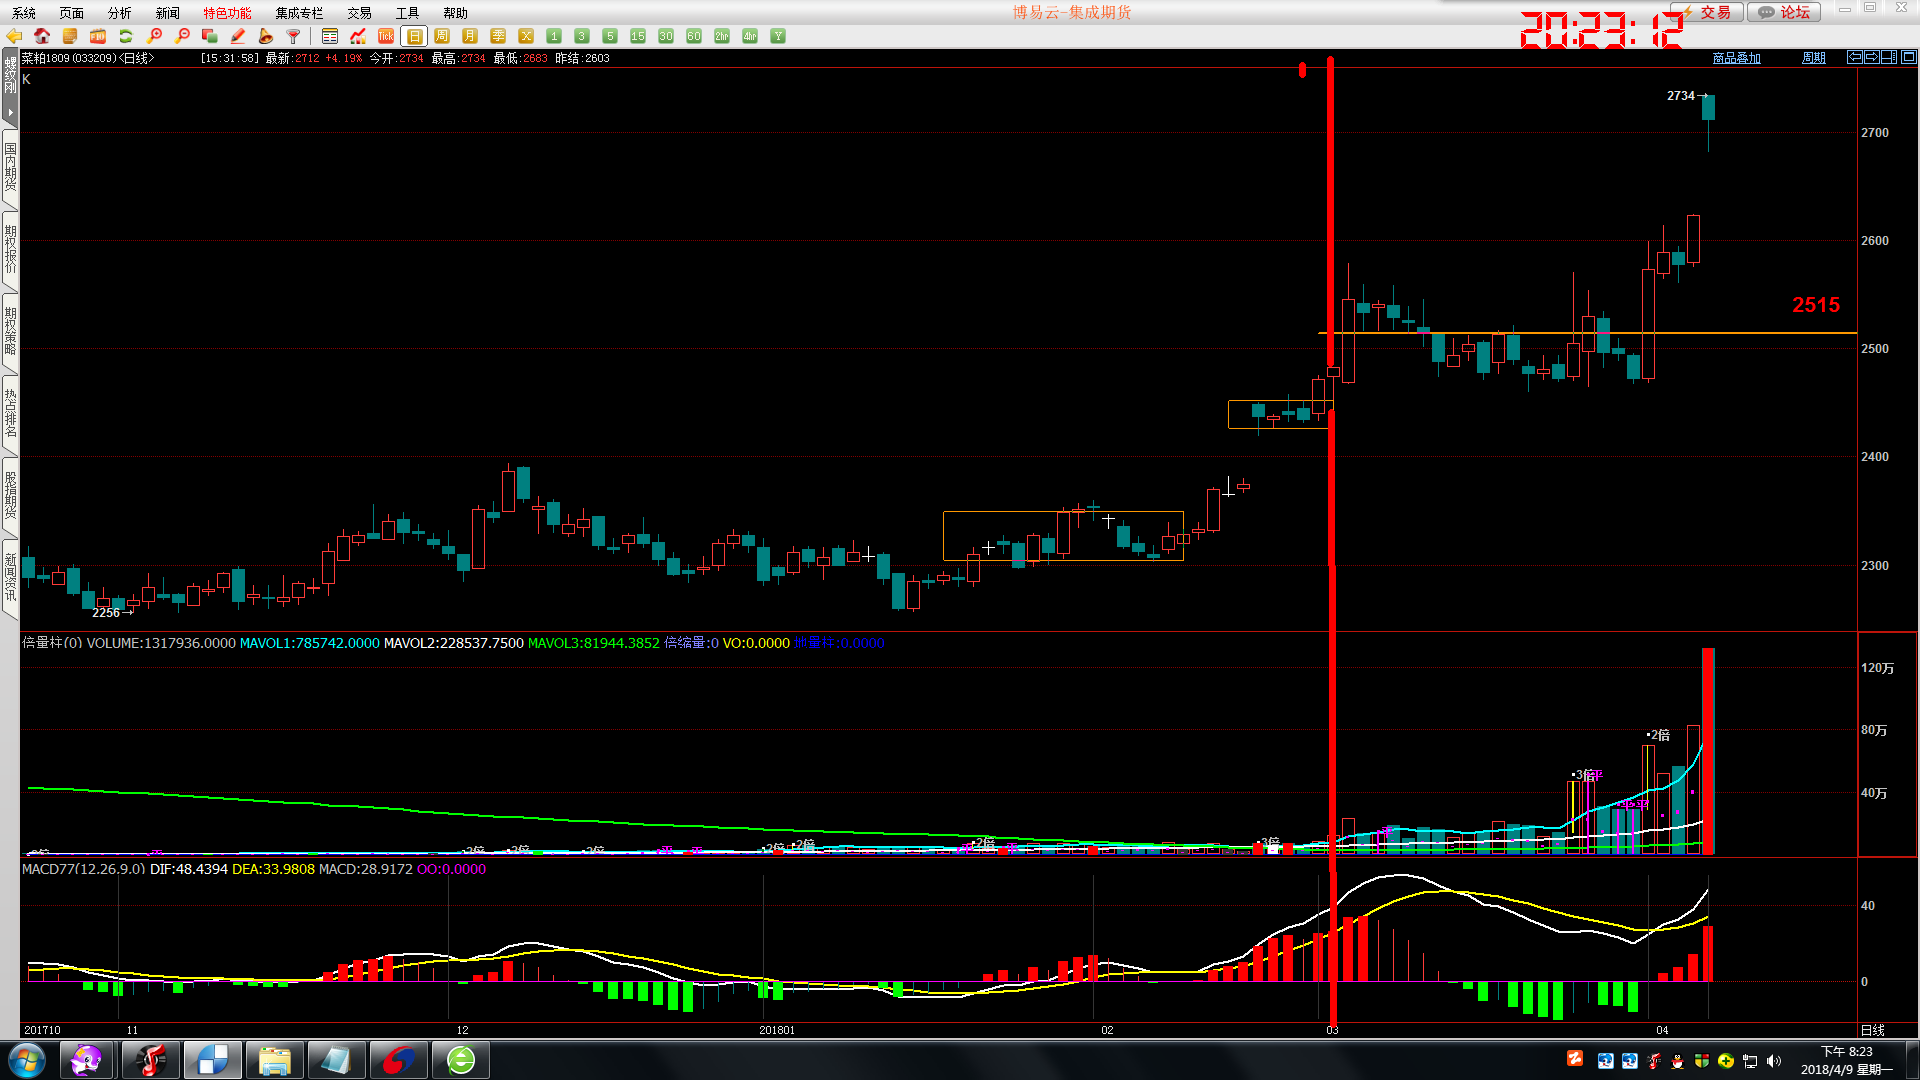Select the red pencil drawing tool
The height and width of the screenshot is (1080, 1920).
pos(238,36)
